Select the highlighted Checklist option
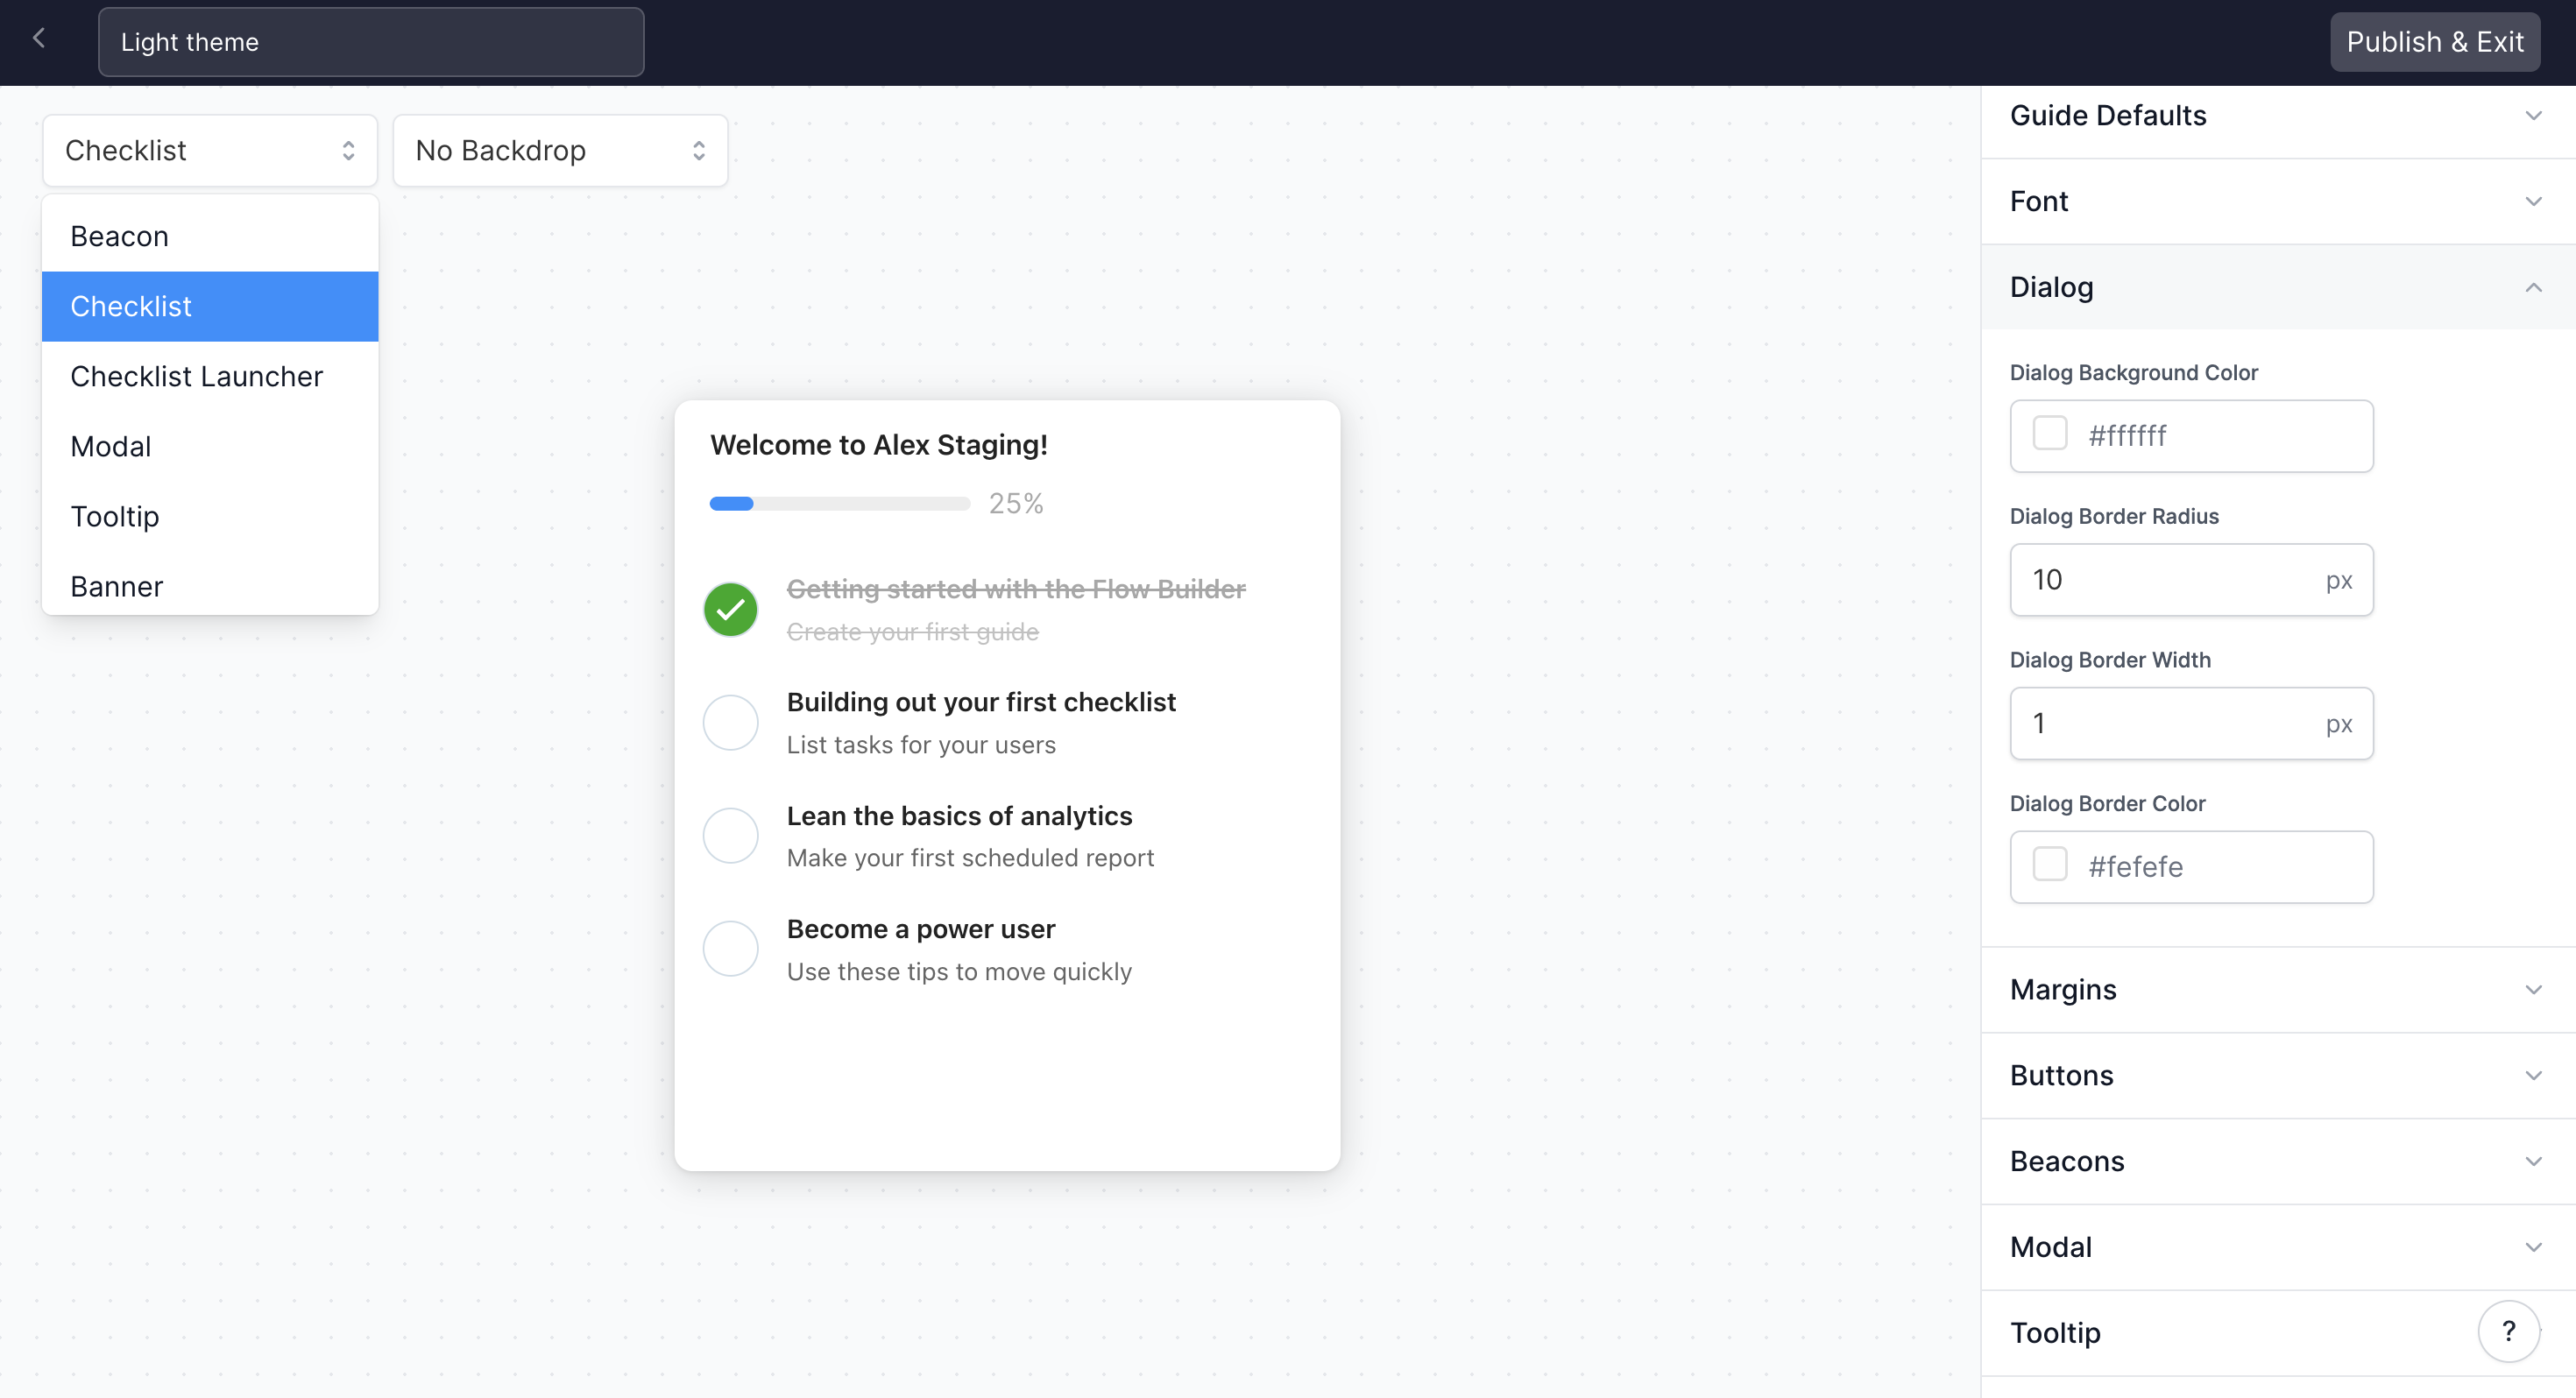2576x1398 pixels. (x=210, y=307)
